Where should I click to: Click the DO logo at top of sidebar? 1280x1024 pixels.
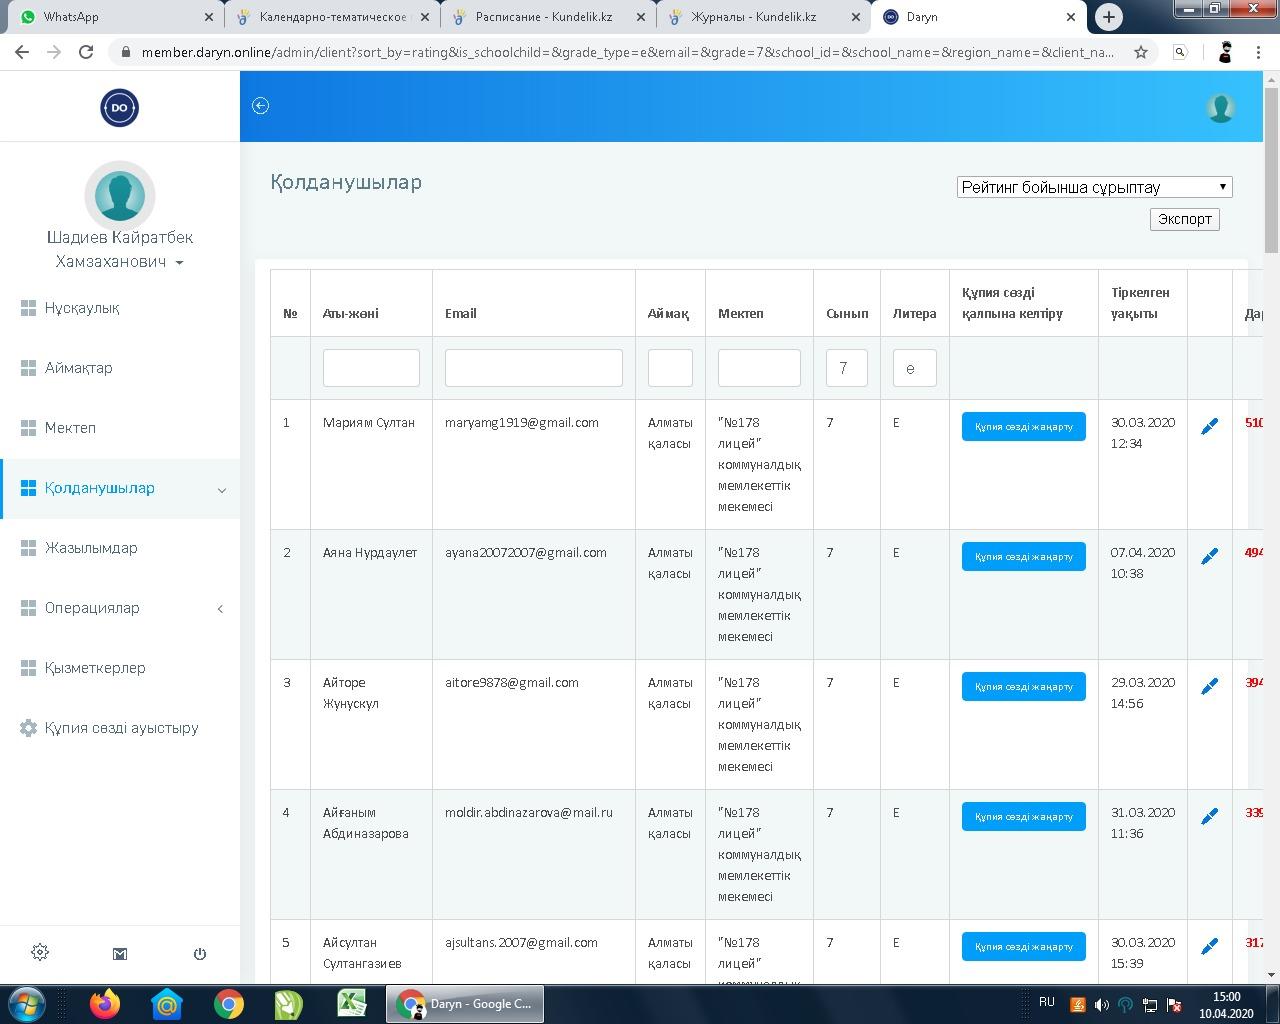coord(119,108)
